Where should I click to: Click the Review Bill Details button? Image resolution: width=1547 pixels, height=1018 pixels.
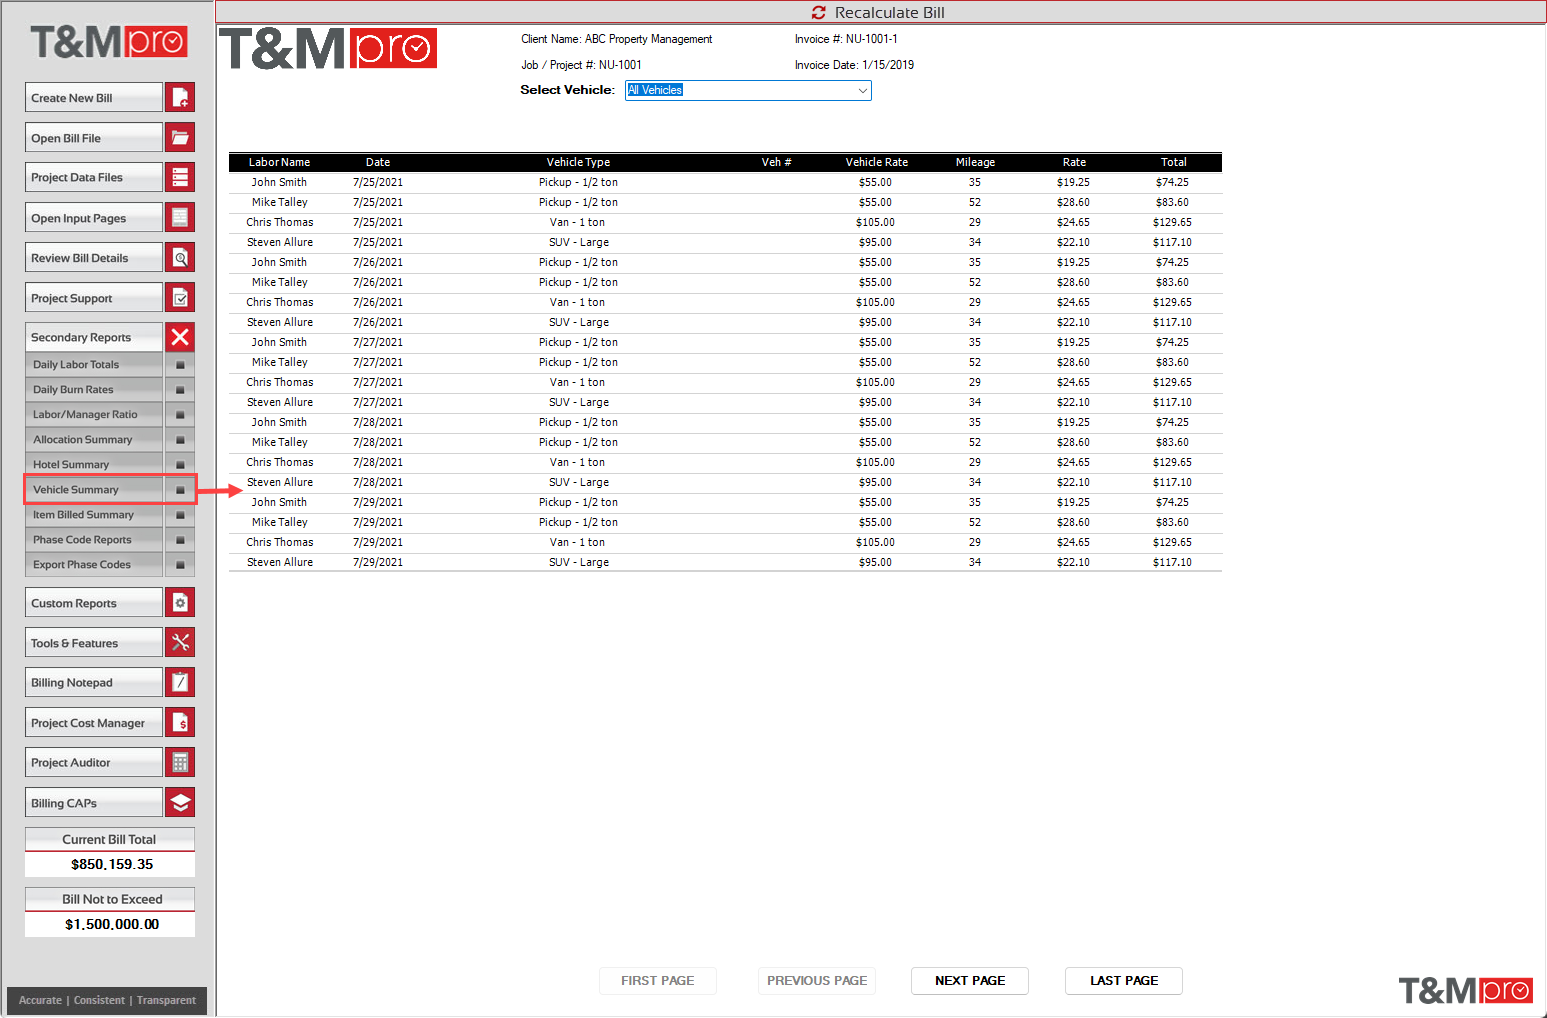tap(94, 257)
